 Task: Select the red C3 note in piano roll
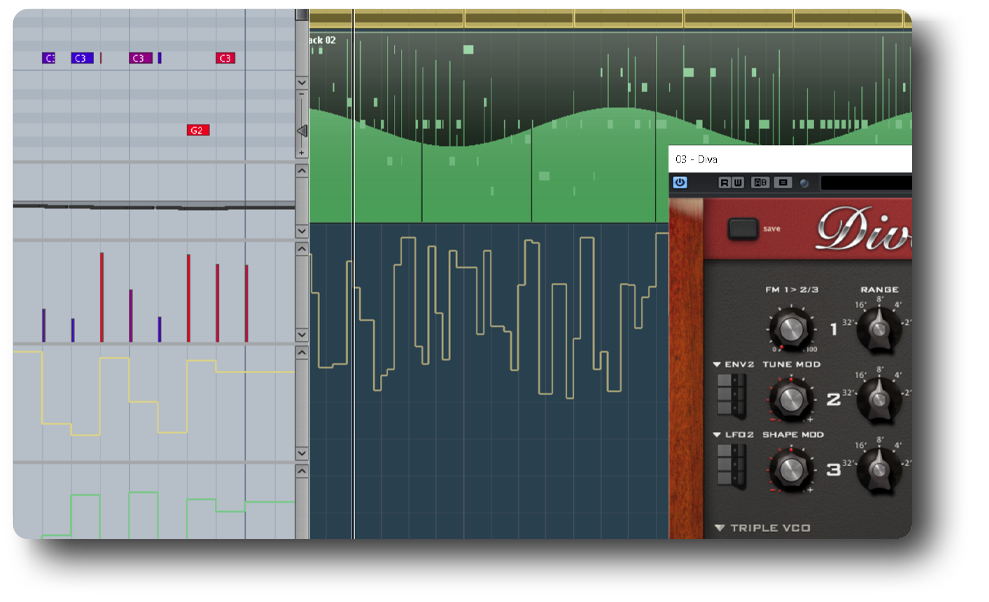225,58
